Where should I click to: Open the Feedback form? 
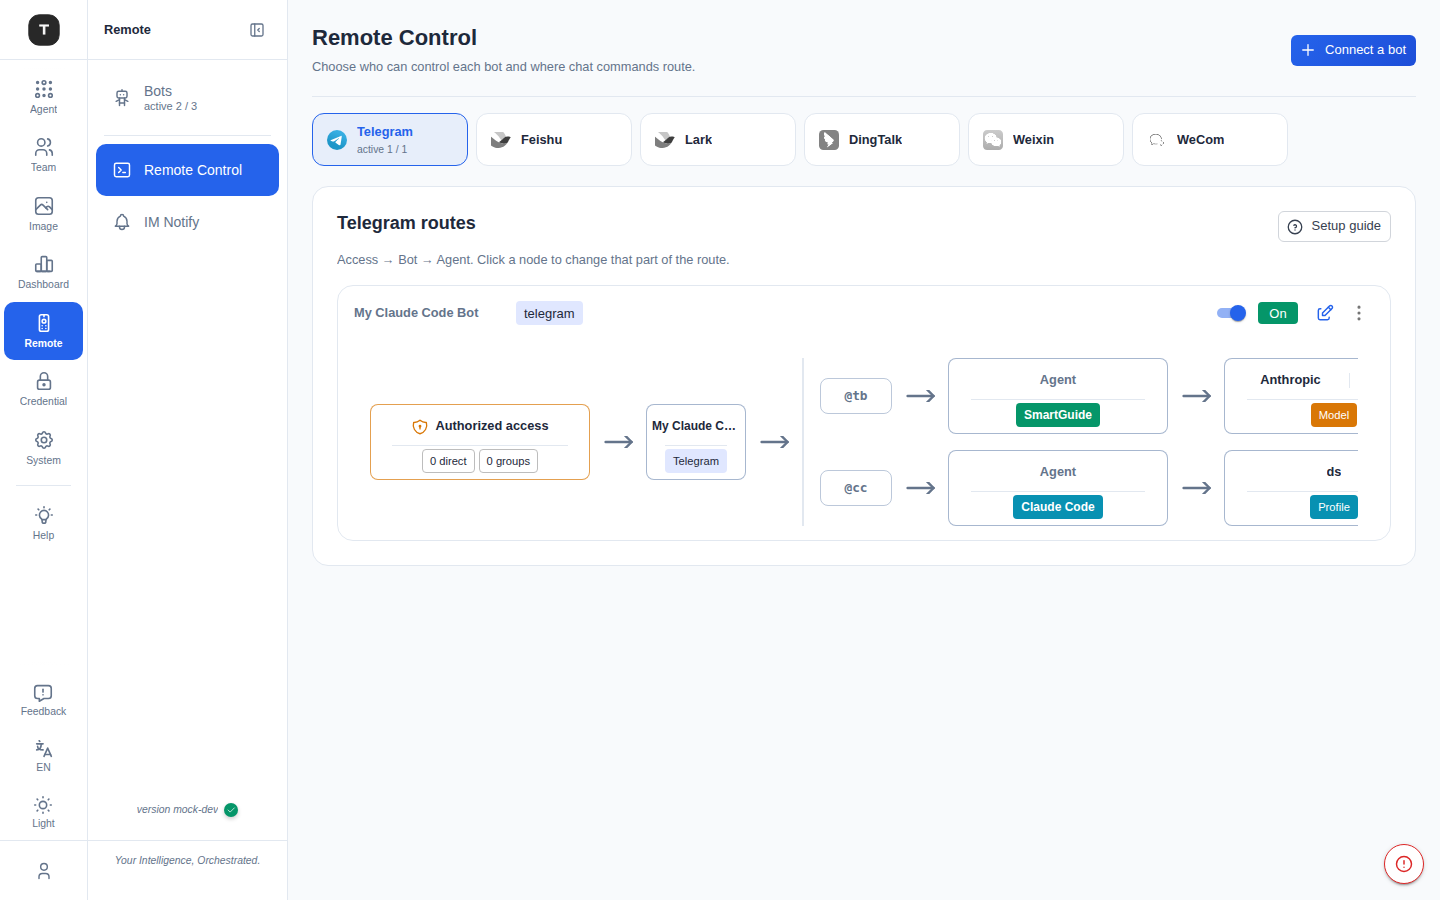[43, 700]
